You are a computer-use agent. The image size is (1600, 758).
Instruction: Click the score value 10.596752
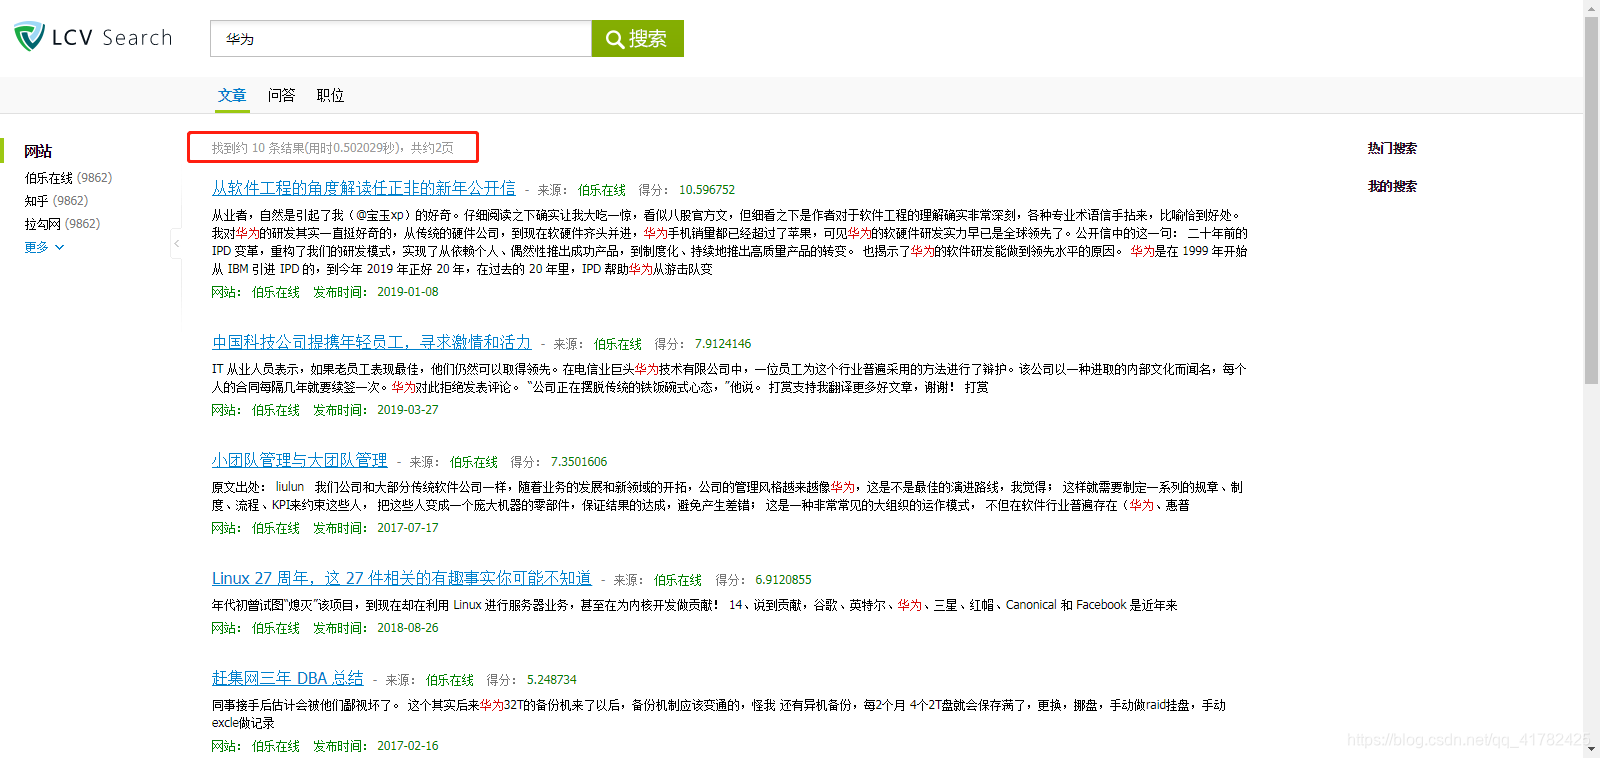click(x=707, y=190)
